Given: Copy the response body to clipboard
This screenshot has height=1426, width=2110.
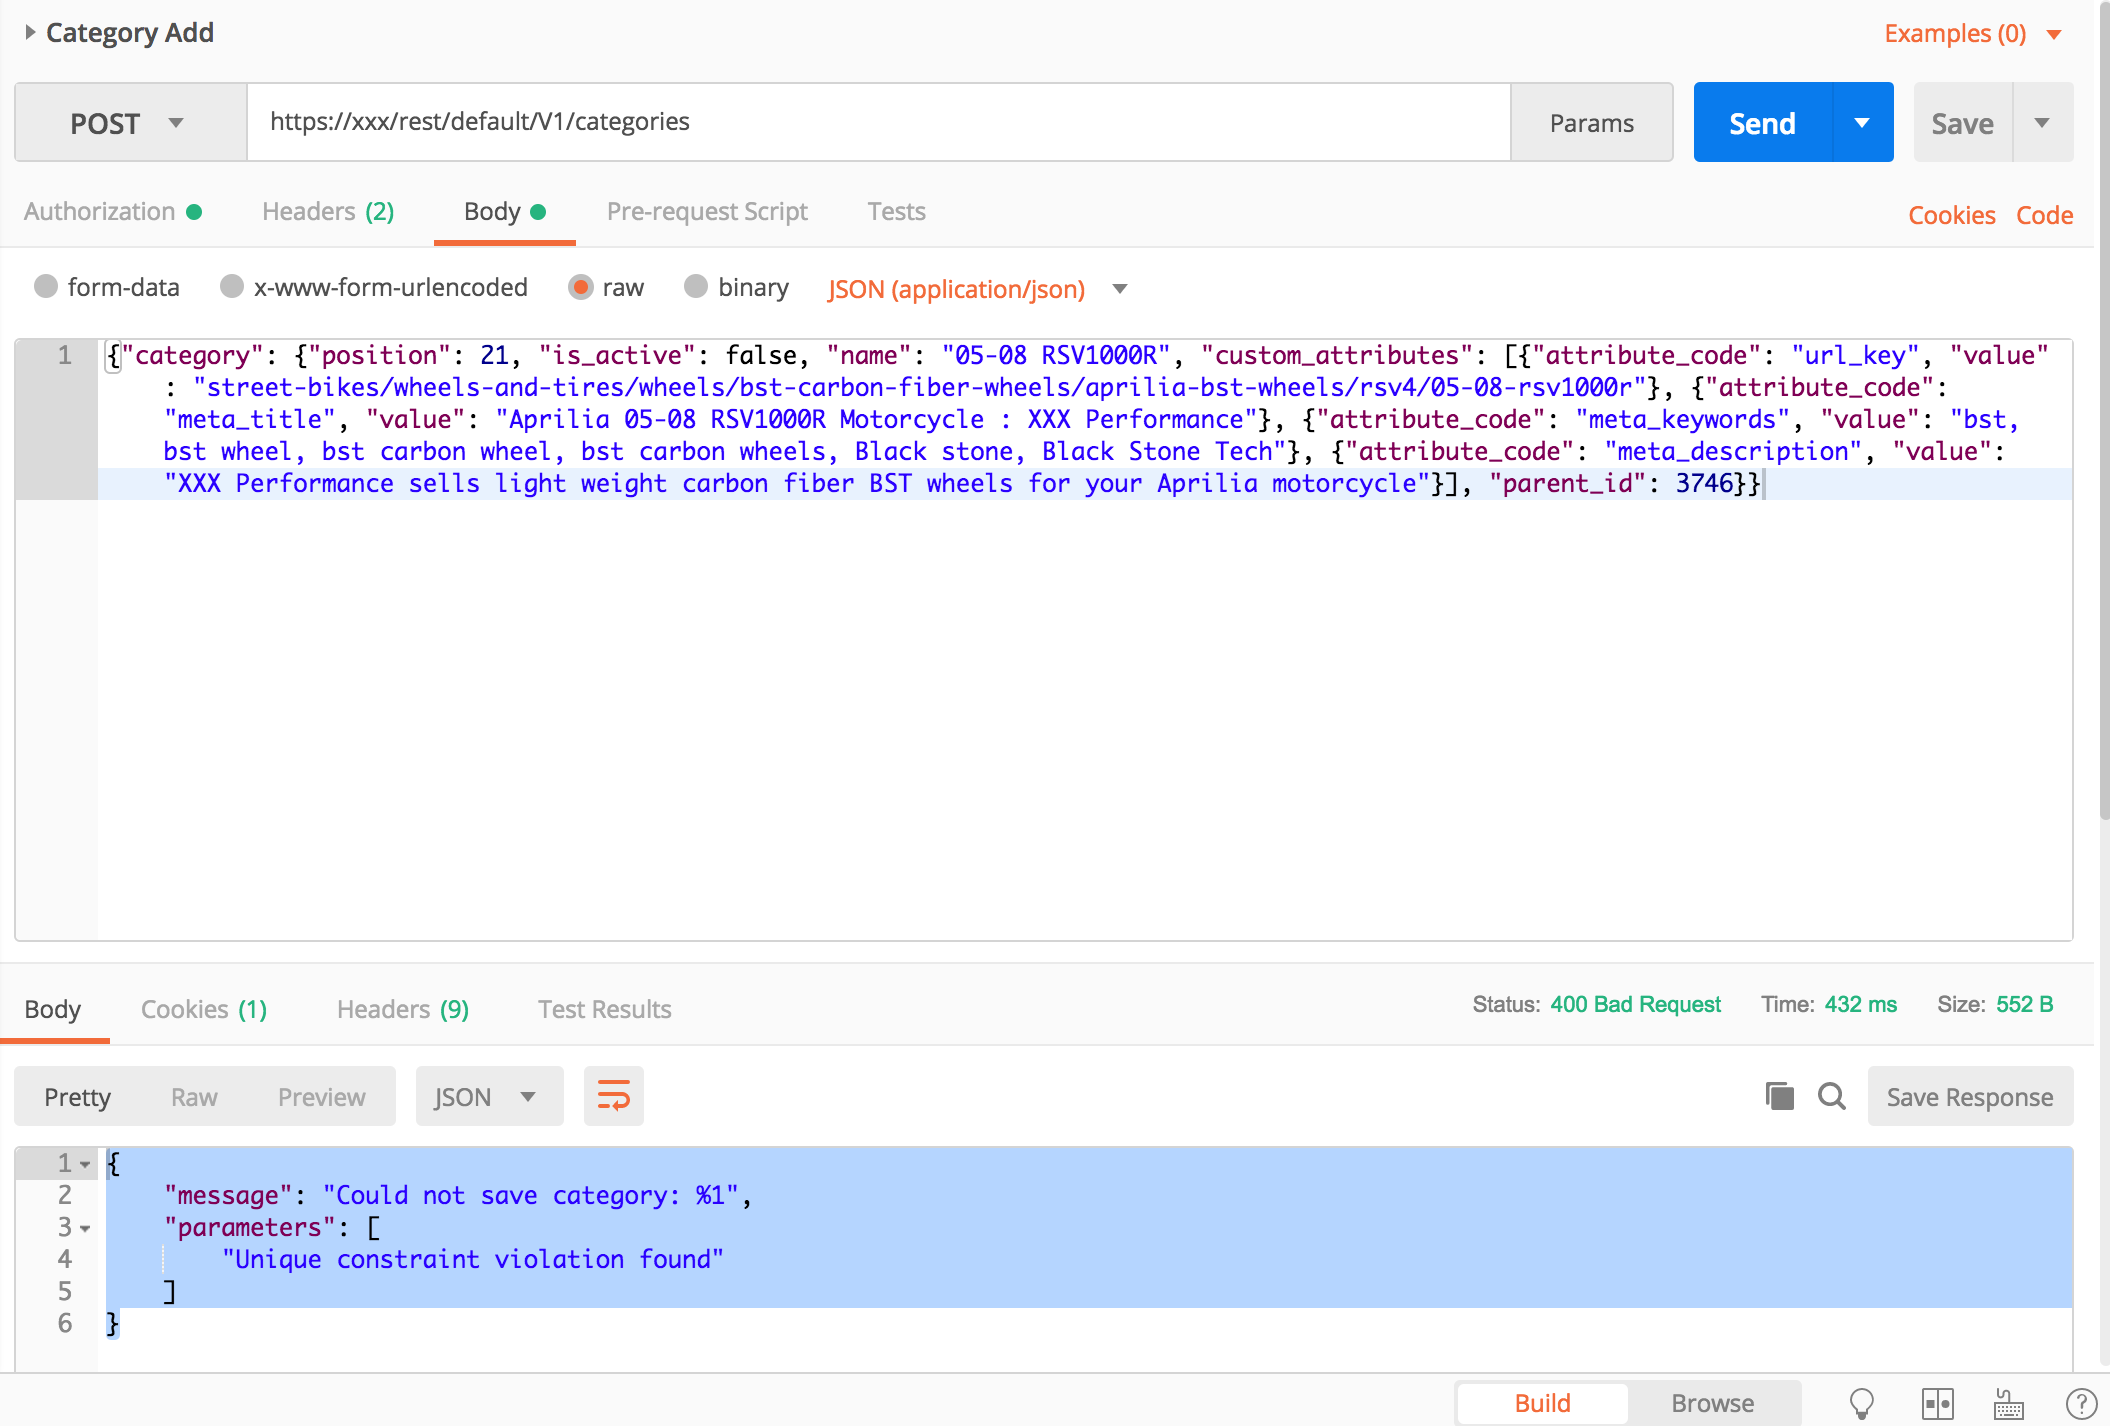Looking at the screenshot, I should pos(1779,1095).
